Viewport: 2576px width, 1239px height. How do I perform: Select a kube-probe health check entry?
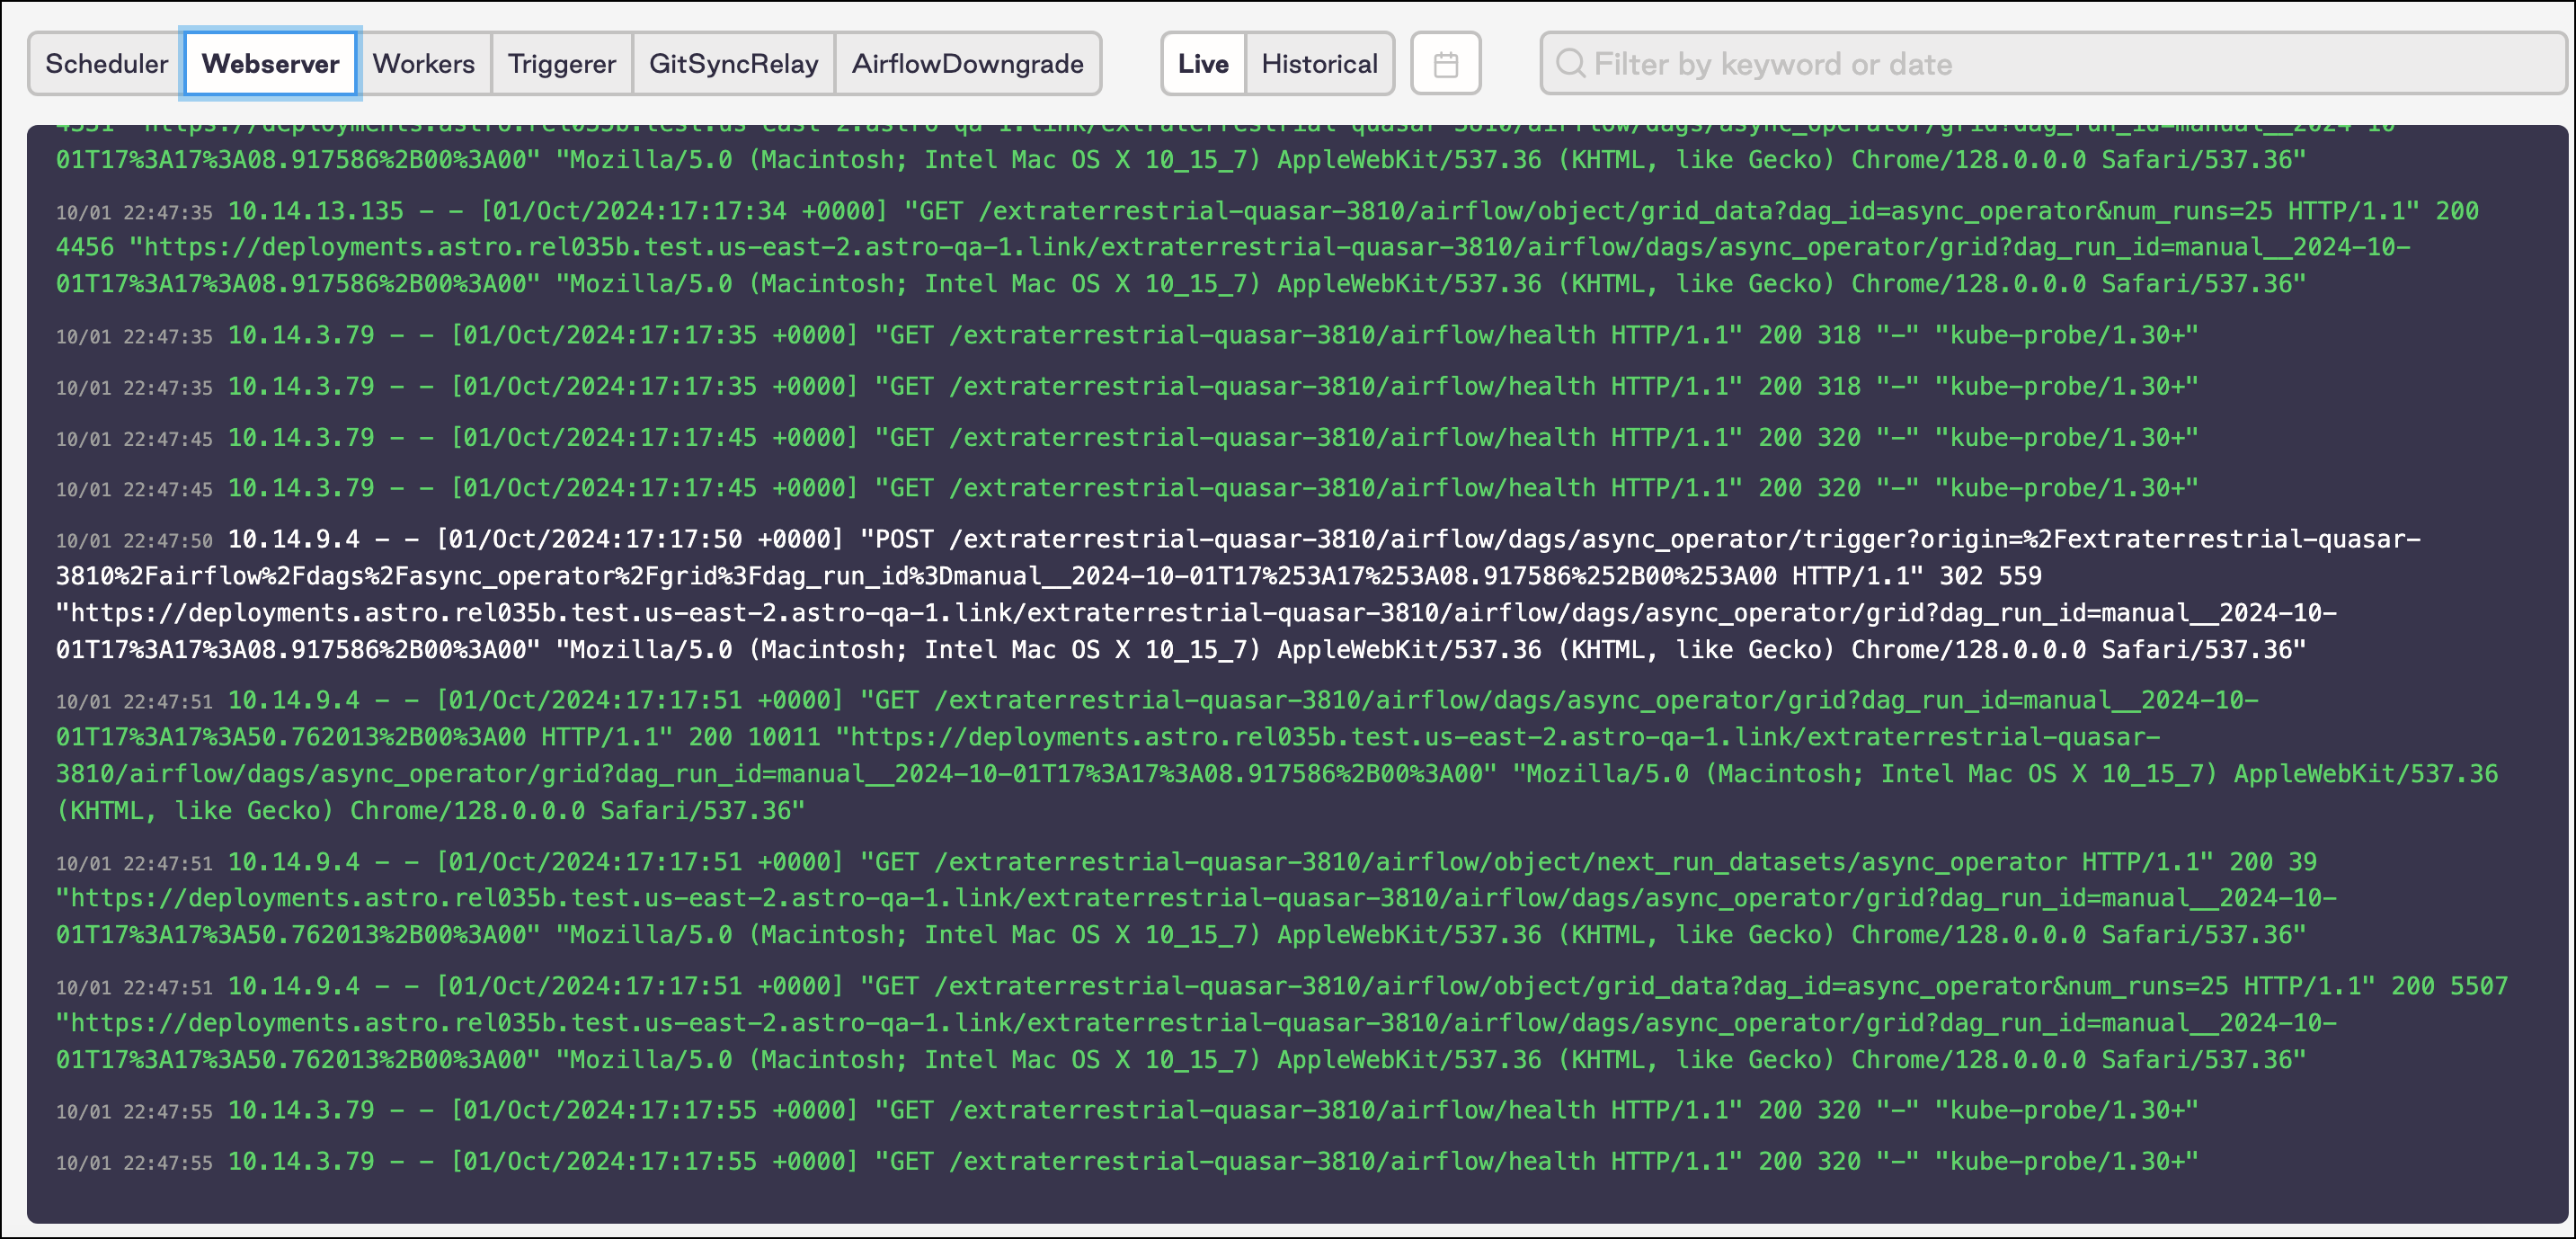tap(1200, 336)
